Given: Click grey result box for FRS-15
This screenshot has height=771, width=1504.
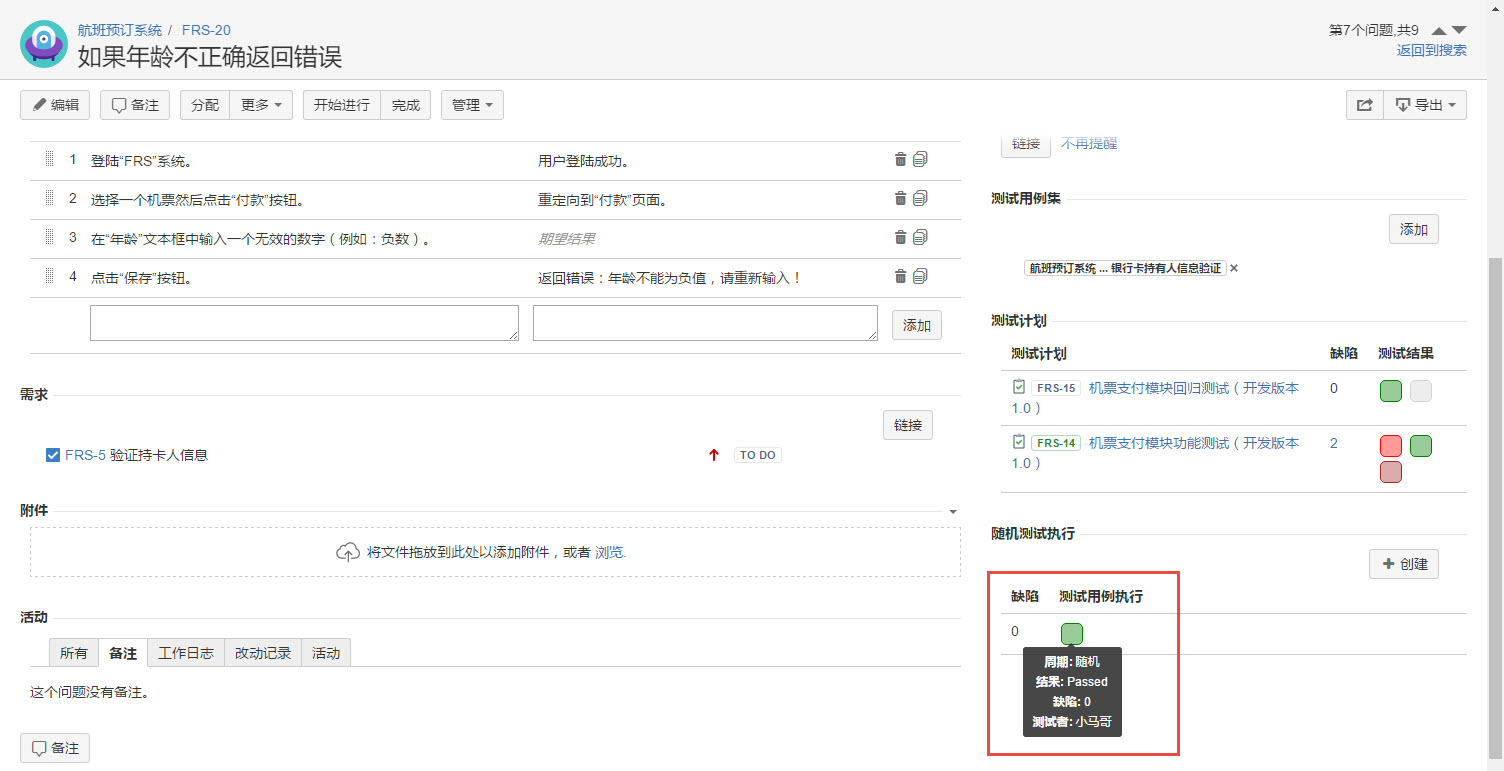Looking at the screenshot, I should 1421,391.
